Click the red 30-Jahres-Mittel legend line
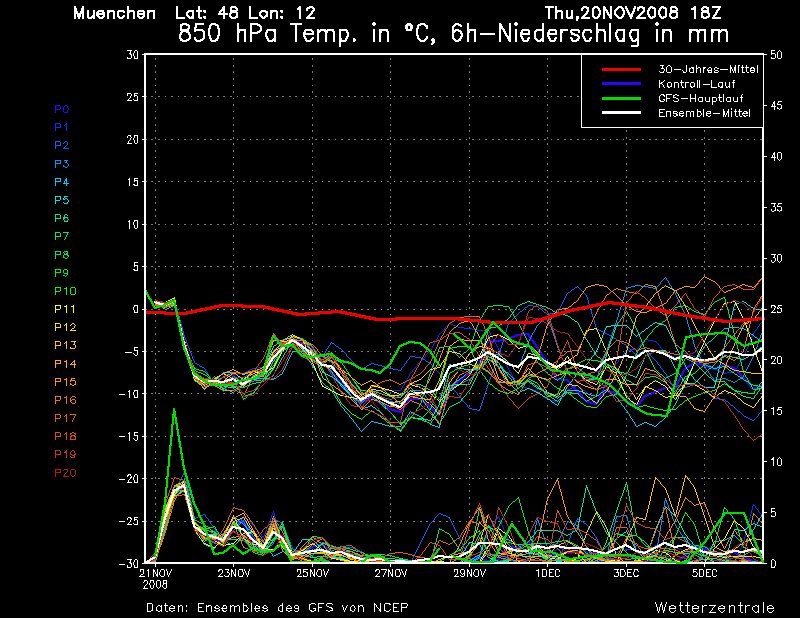Viewport: 800px width, 618px height. [621, 69]
